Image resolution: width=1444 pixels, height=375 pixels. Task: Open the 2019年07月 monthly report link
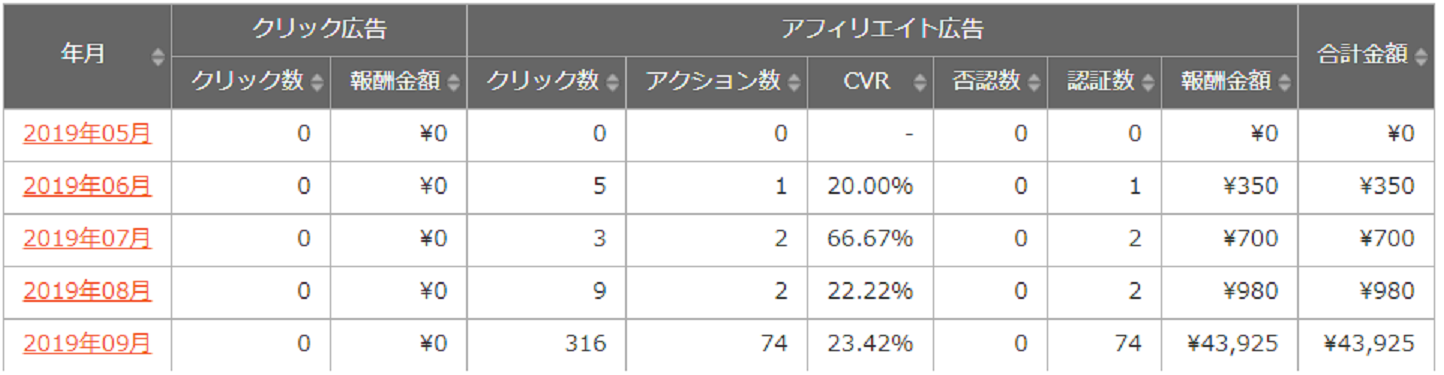[87, 238]
